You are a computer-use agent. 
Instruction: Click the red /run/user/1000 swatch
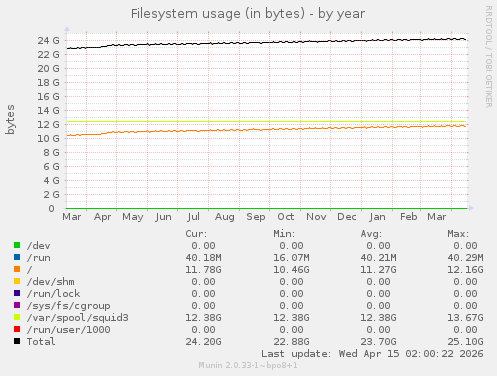(x=17, y=329)
